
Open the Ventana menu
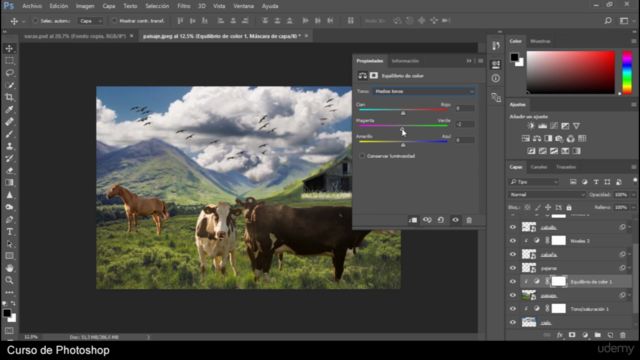[x=243, y=6]
